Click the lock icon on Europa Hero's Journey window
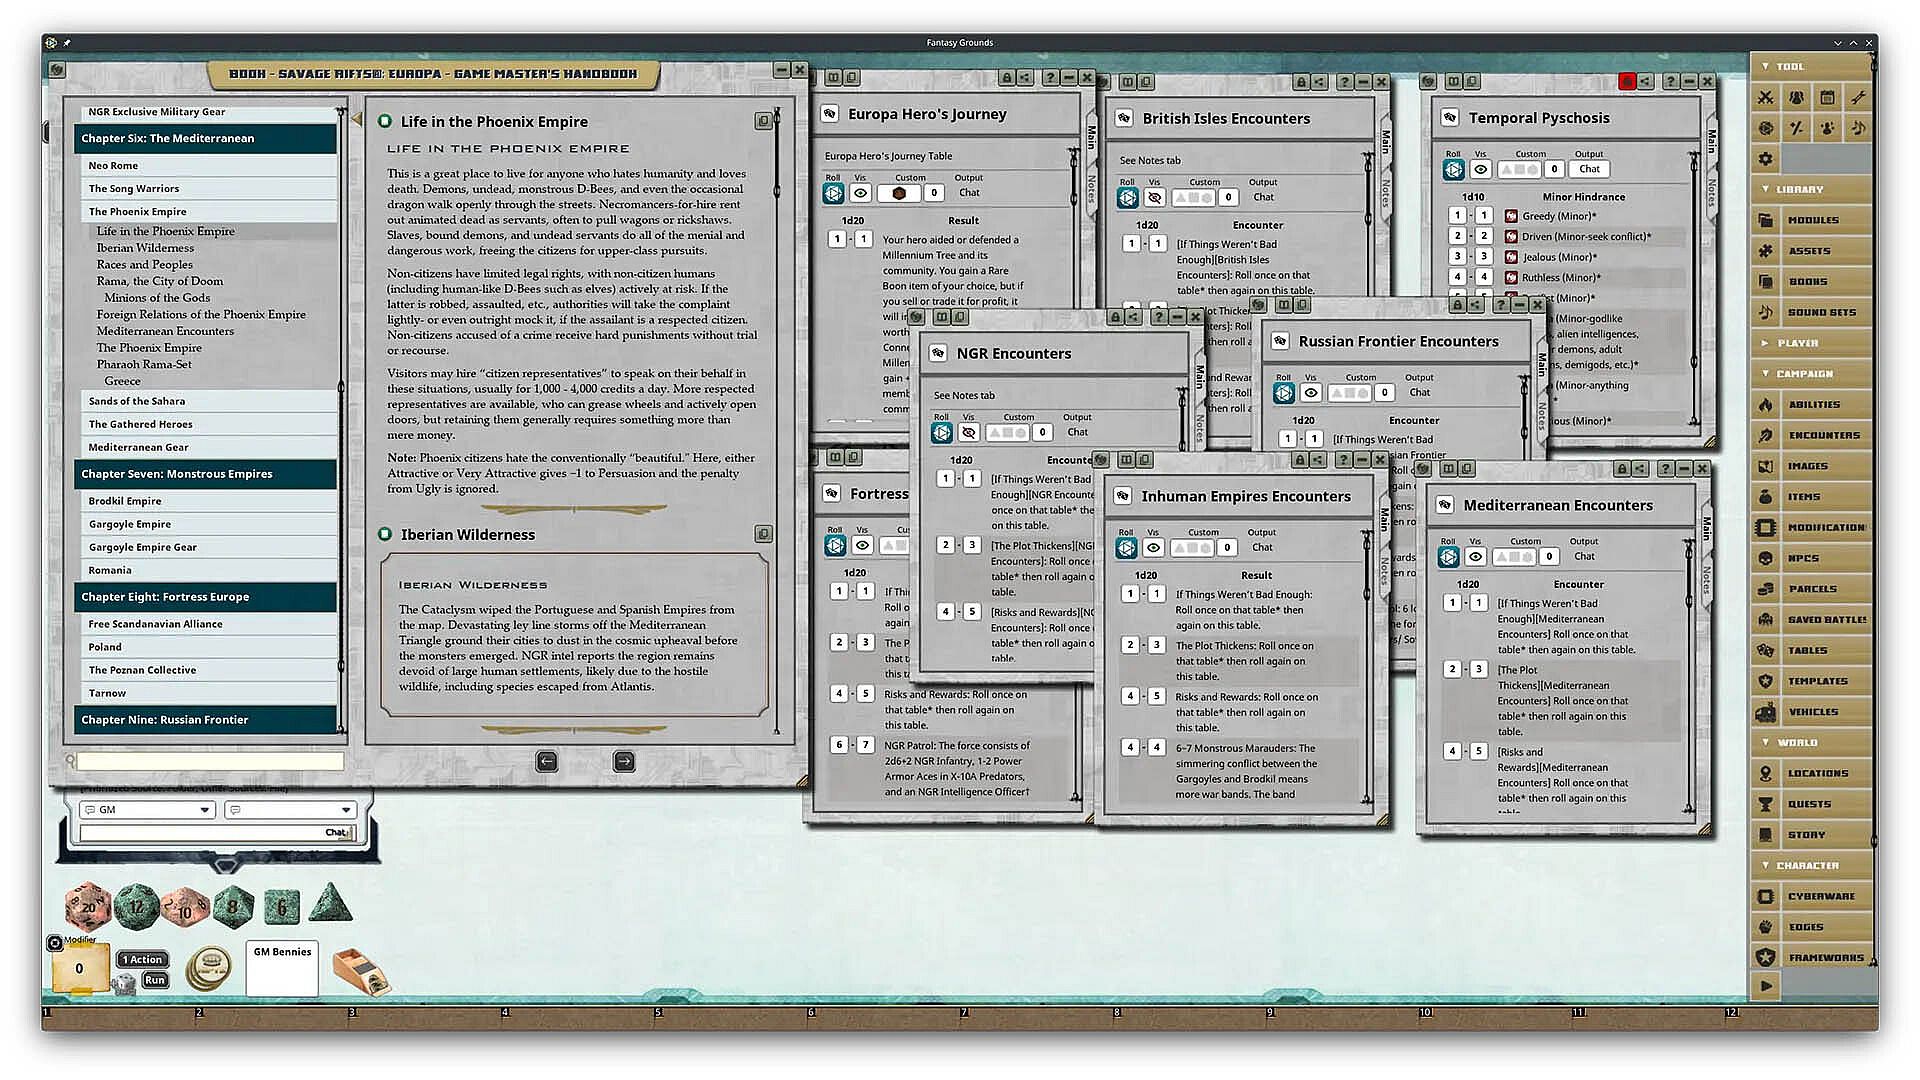The width and height of the screenshot is (1920, 1080). point(1008,78)
